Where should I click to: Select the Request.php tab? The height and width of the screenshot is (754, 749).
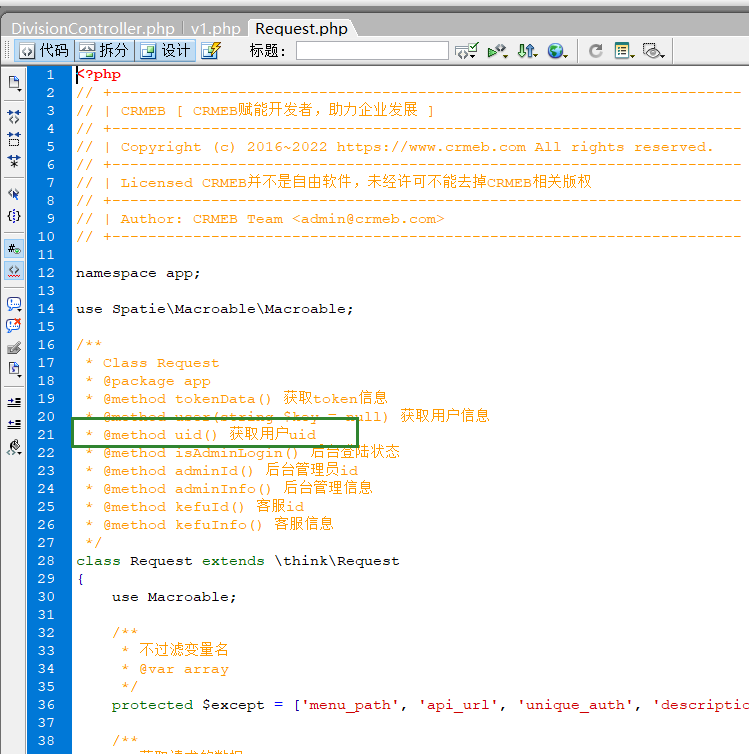pos(301,29)
